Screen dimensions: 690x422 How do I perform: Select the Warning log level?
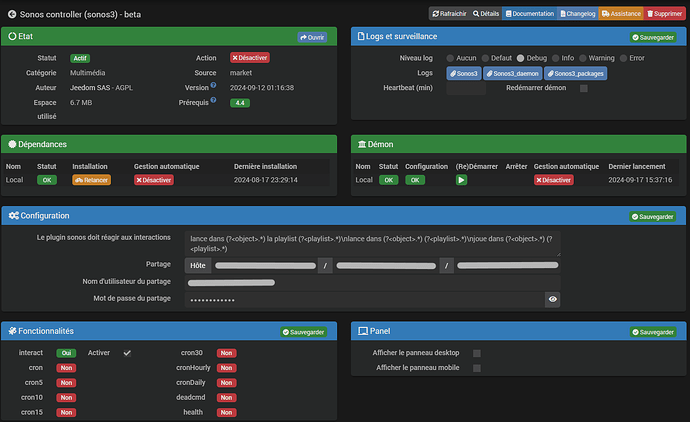[x=583, y=58]
